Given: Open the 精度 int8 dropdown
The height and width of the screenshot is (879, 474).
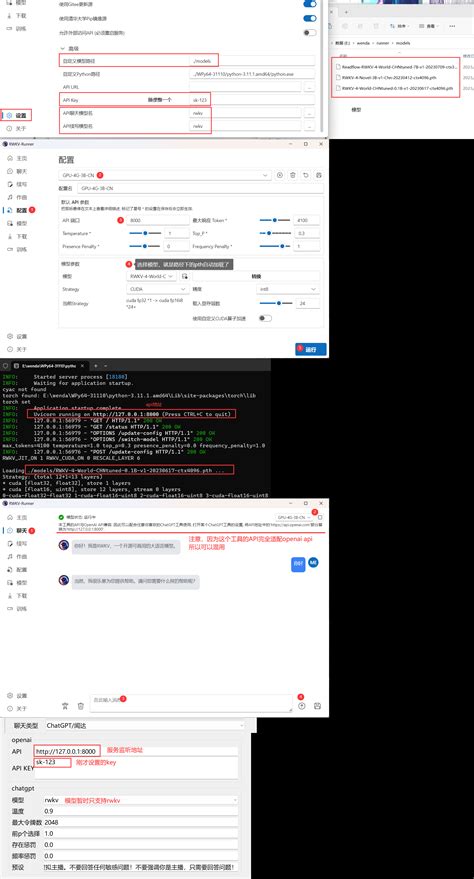Looking at the screenshot, I should (288, 289).
